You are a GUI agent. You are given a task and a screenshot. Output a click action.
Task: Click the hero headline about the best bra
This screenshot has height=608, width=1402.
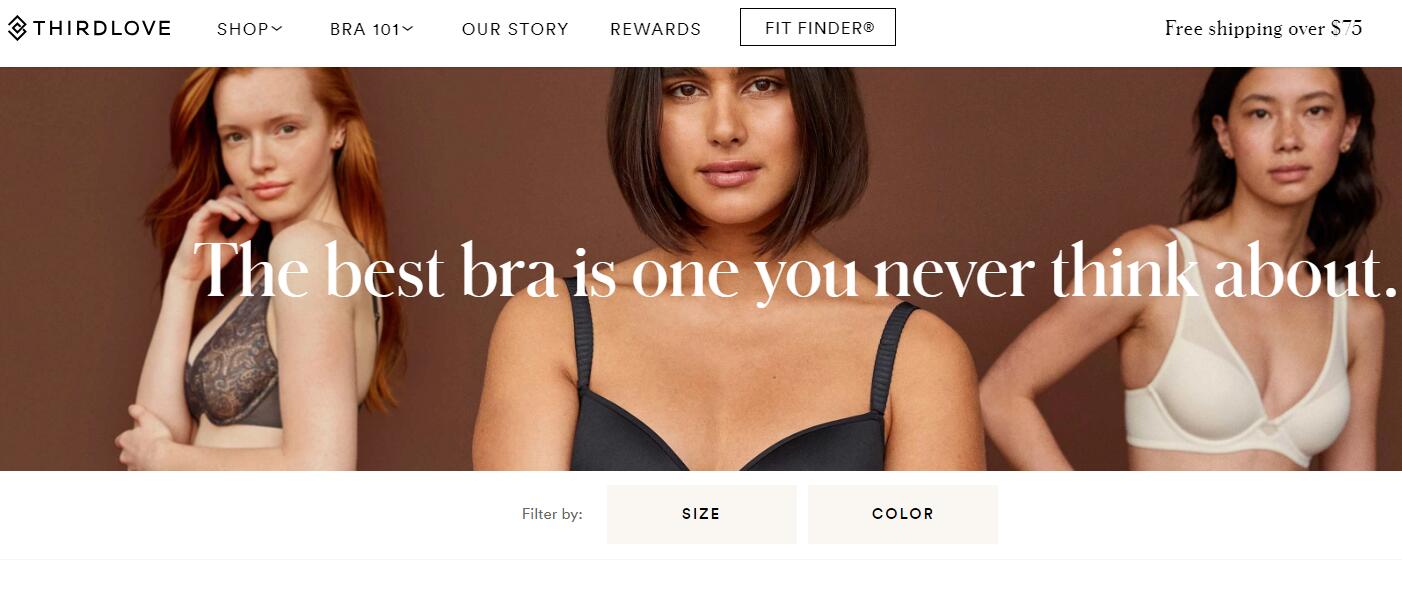point(796,271)
